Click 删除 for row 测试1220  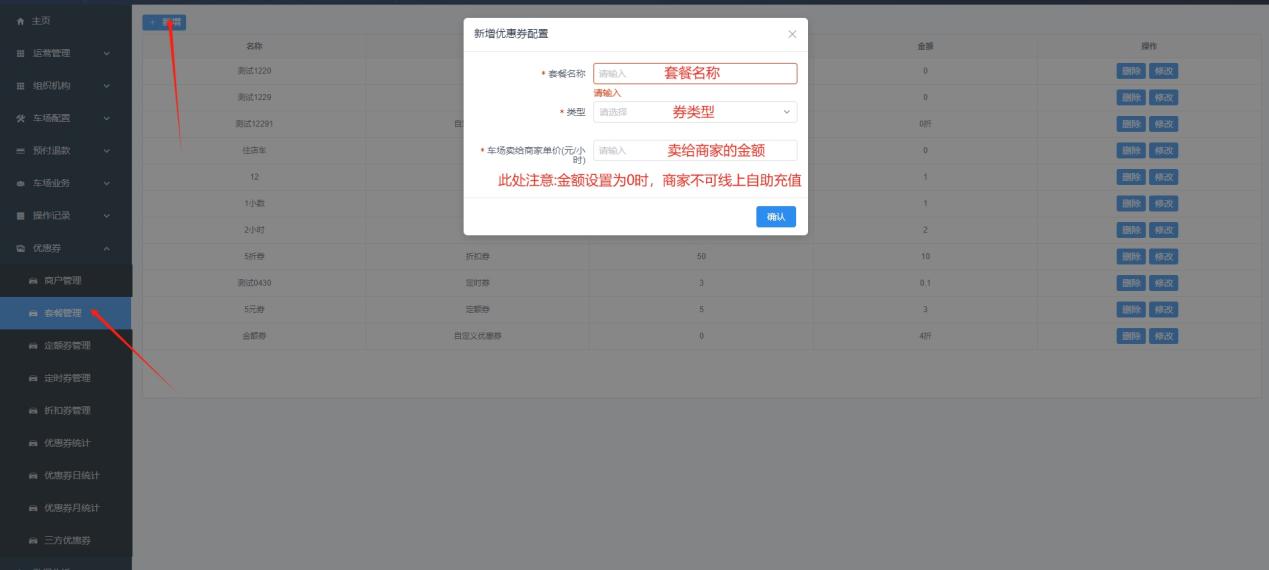click(1131, 71)
